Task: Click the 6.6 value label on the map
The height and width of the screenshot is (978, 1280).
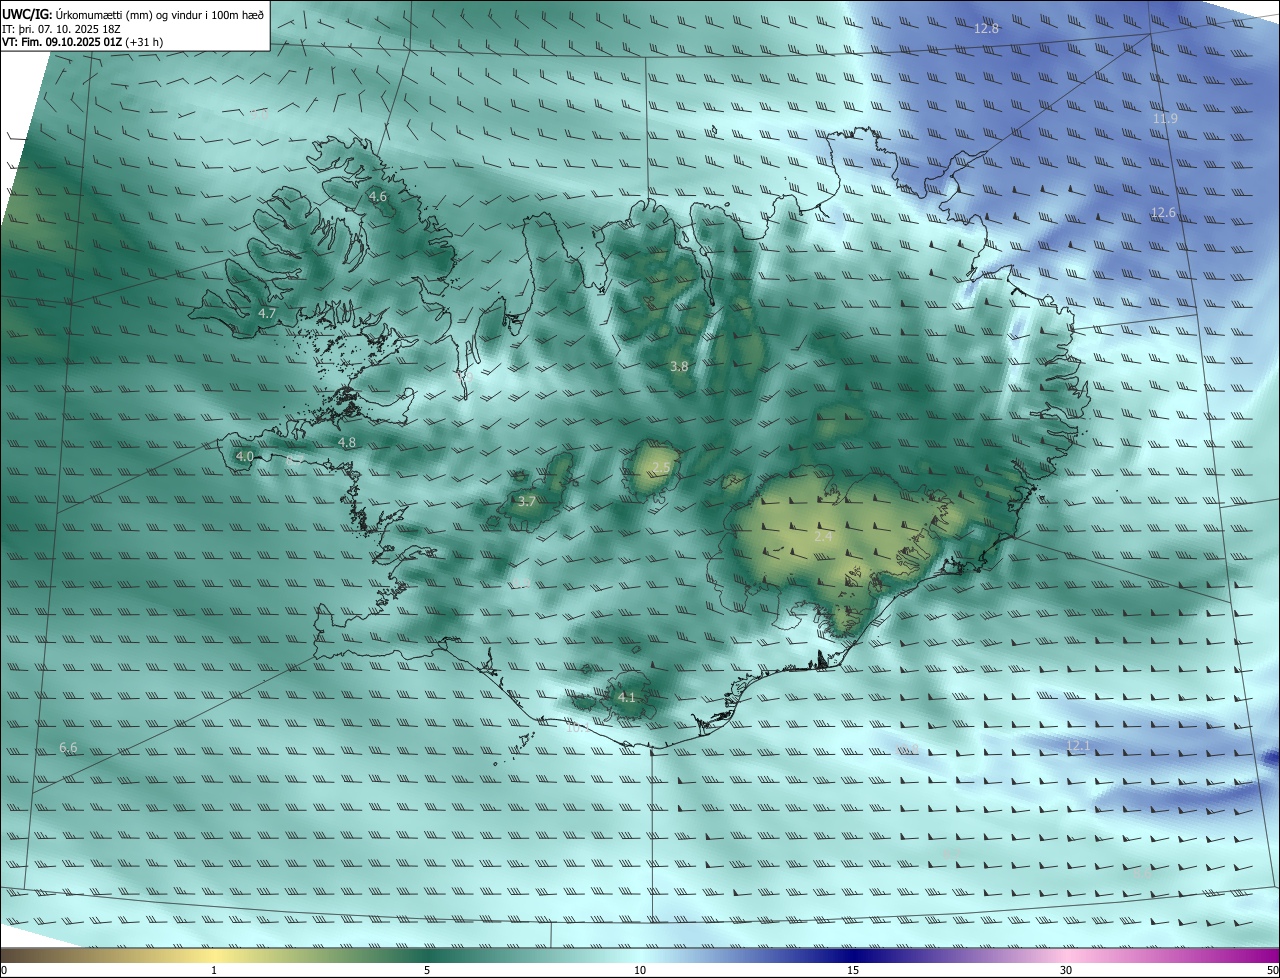Action: tap(68, 748)
